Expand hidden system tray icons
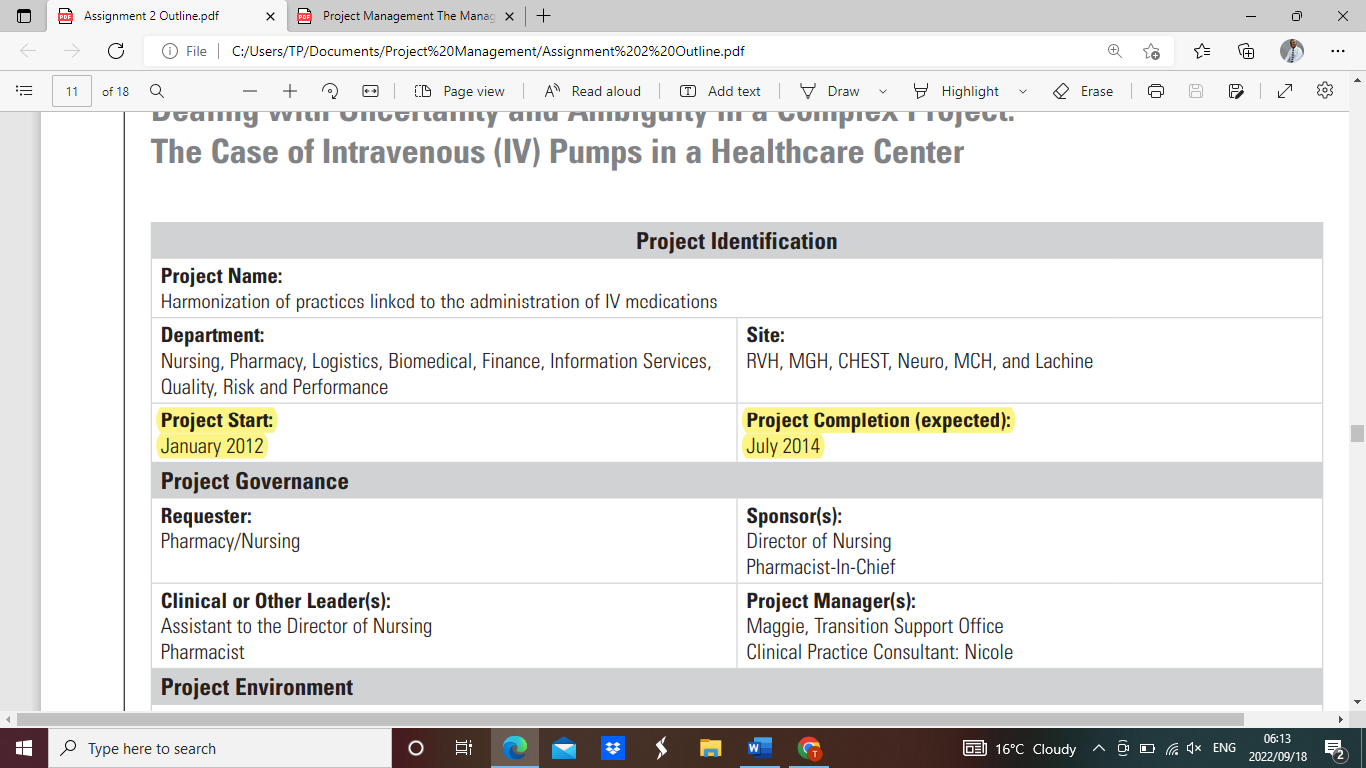Viewport: 1366px width, 768px height. pos(1098,748)
